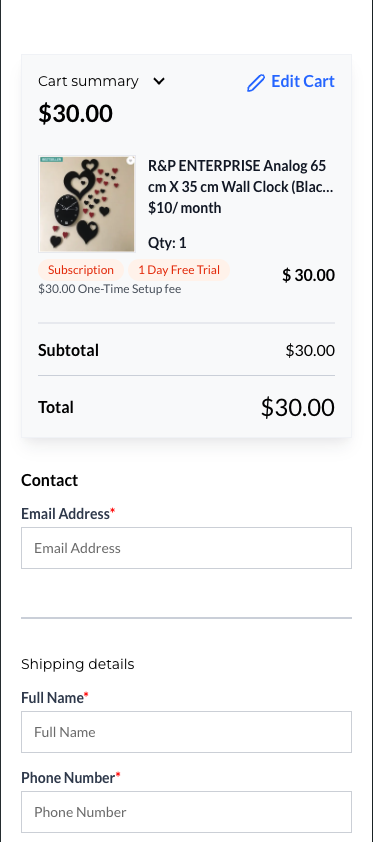Click the Cart summary label
373x842 pixels.
pos(88,81)
